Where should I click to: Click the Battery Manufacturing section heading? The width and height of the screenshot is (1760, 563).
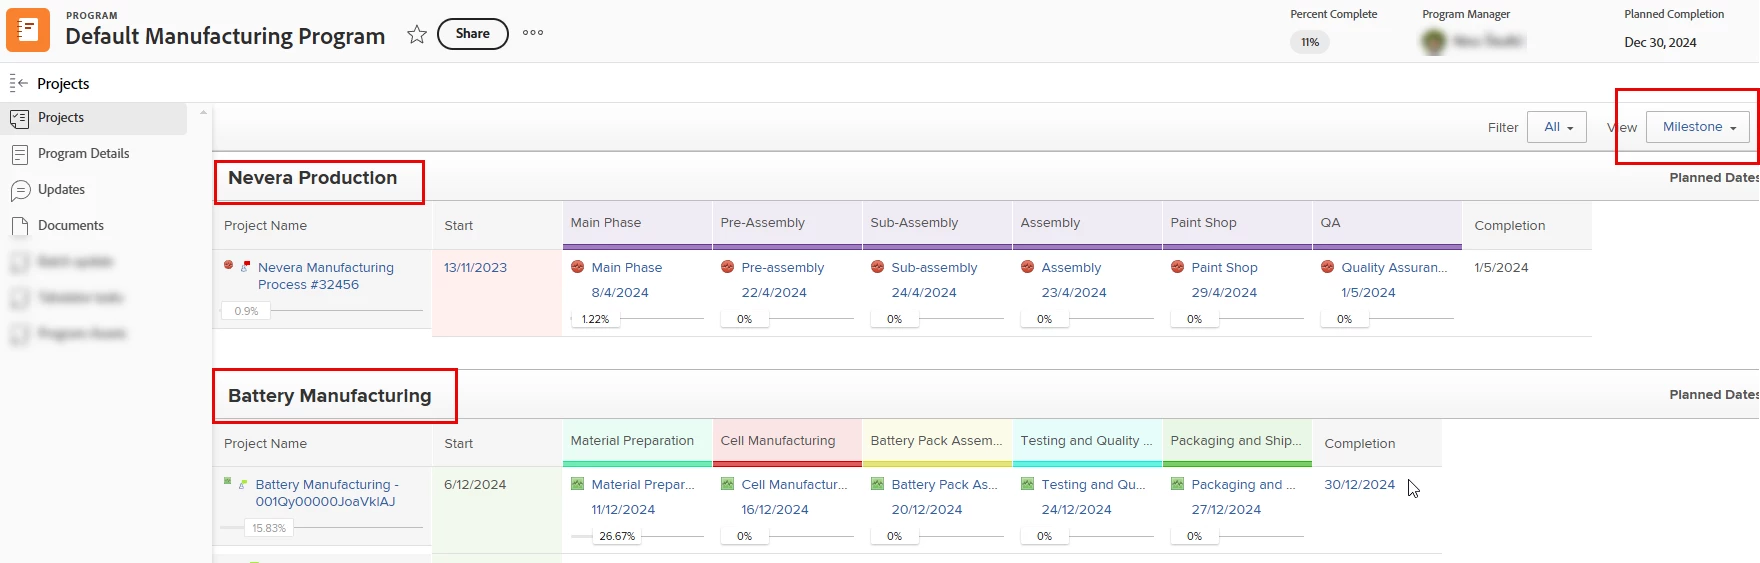[x=329, y=396]
